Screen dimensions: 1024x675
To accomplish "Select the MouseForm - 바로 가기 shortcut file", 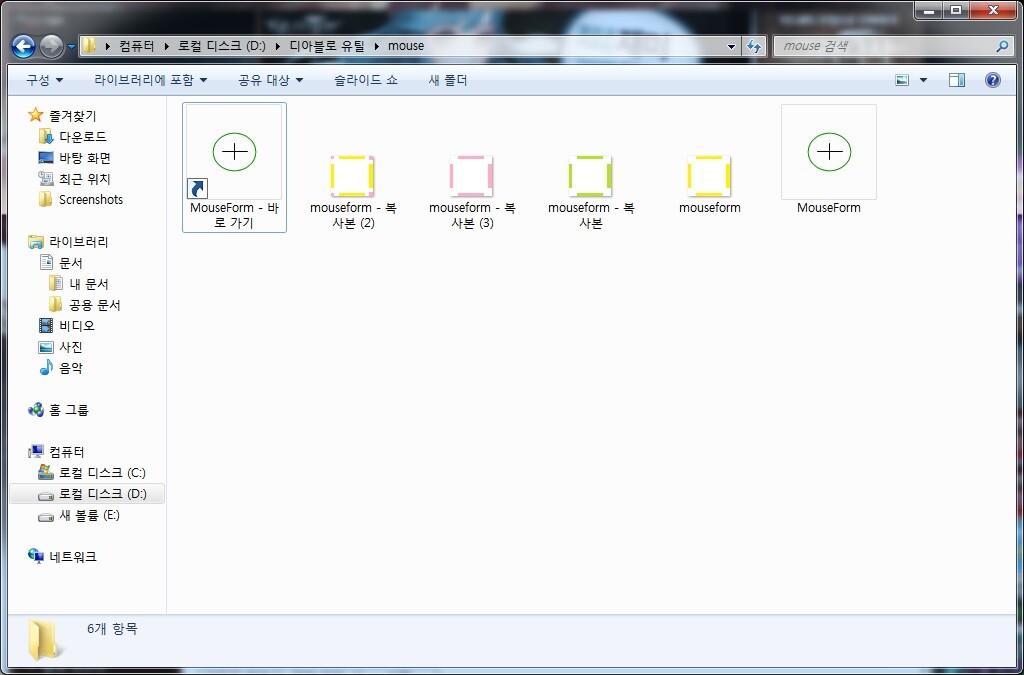I will click(234, 167).
